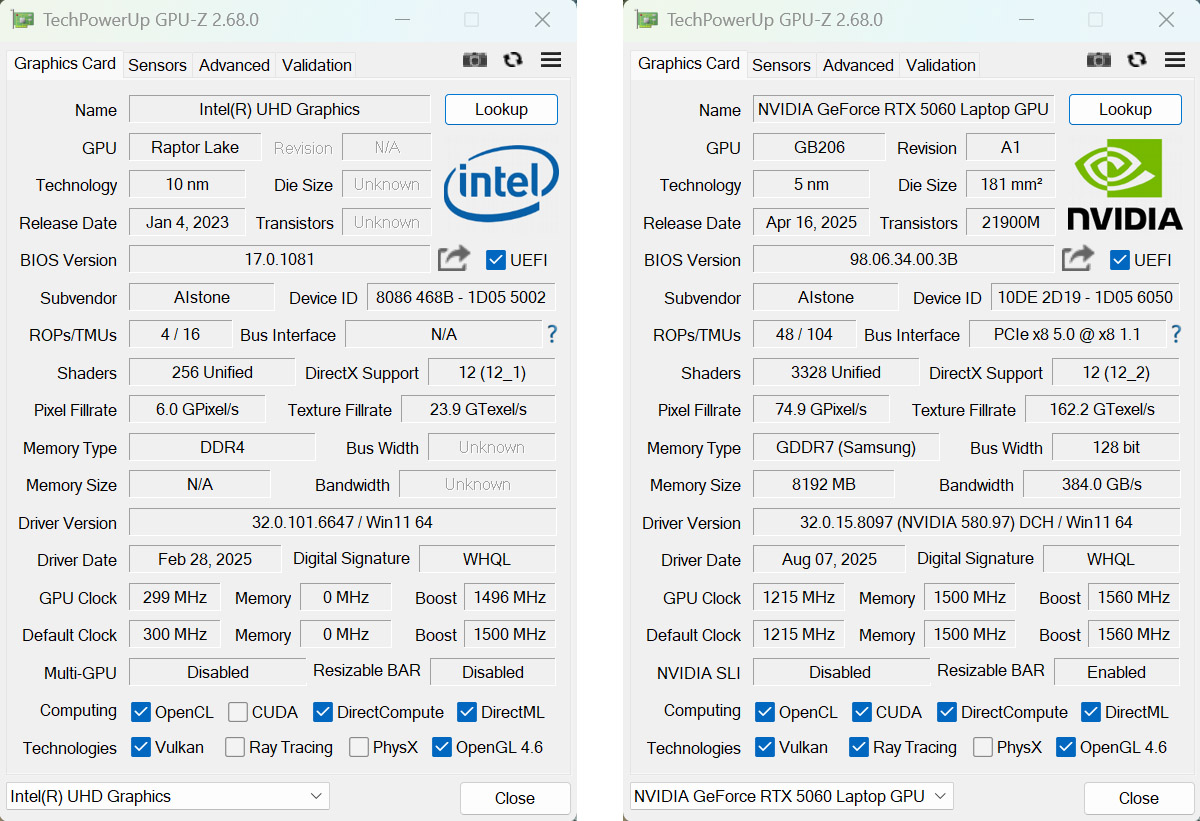Click the camera icon in NVIDIA window
1200x821 pixels.
(1099, 60)
